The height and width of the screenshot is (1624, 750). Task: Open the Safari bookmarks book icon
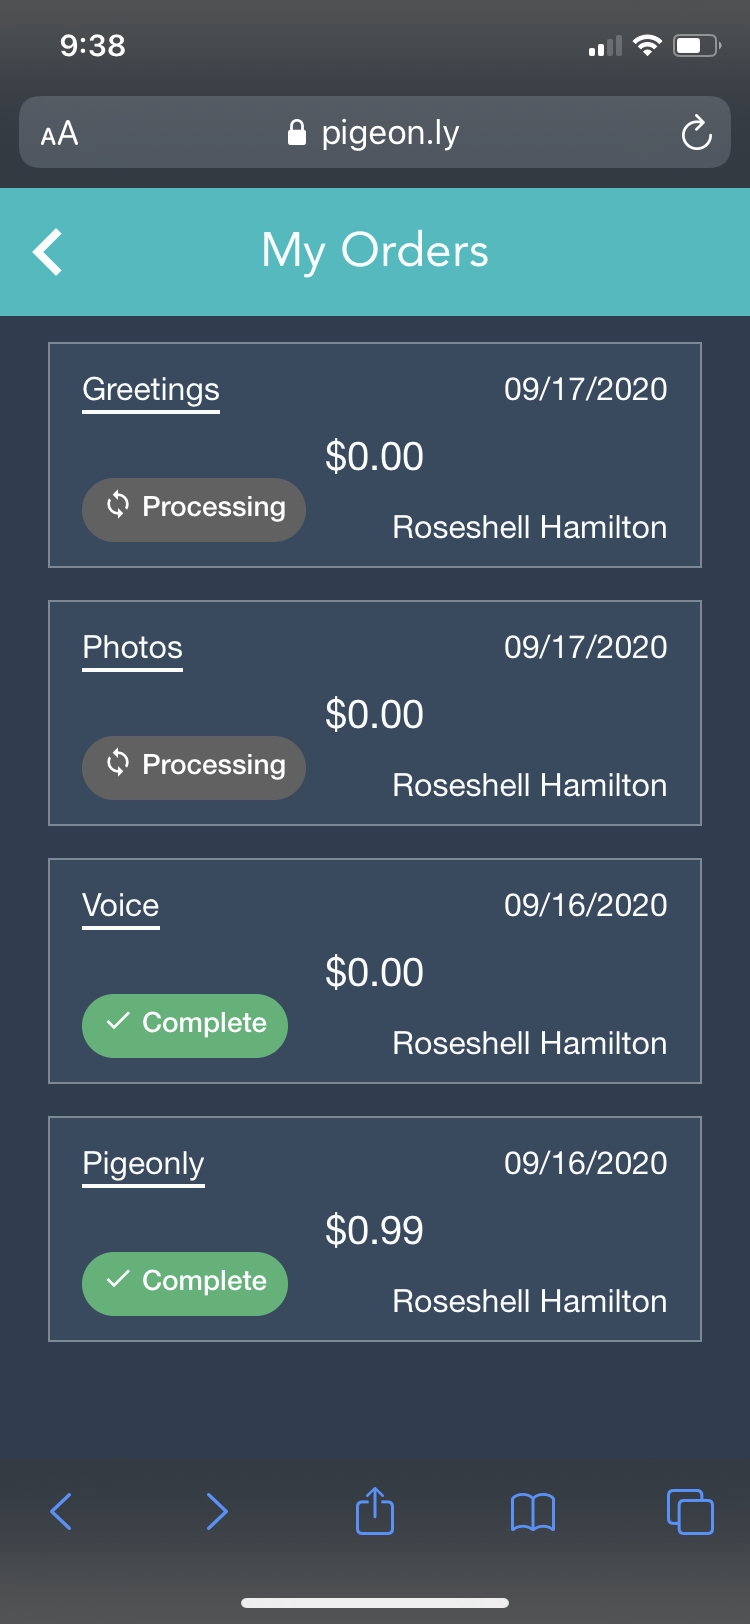(x=532, y=1512)
